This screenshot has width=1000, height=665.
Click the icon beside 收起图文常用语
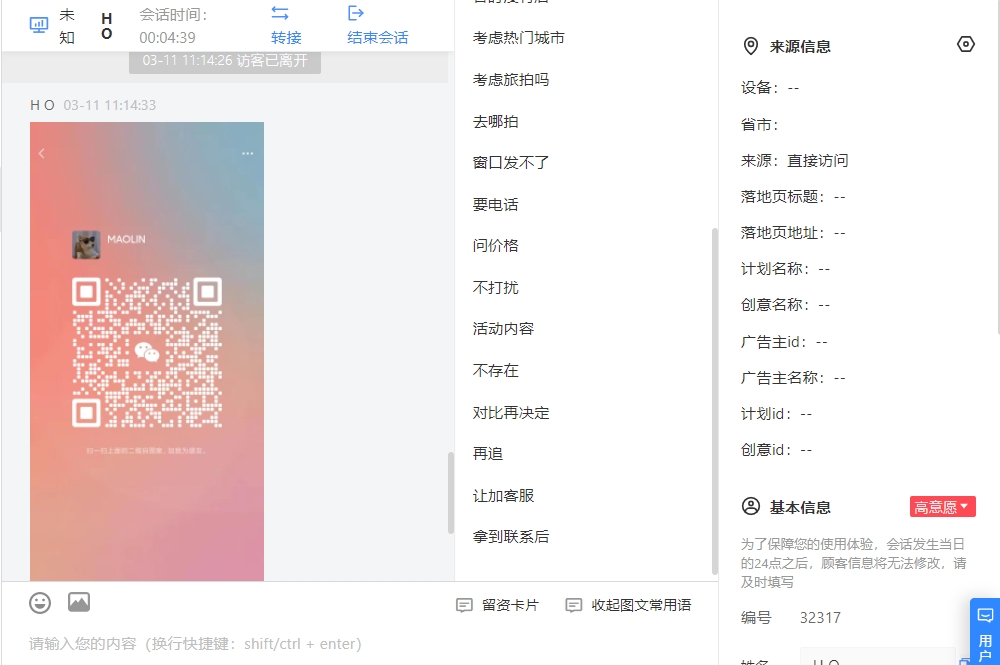574,605
